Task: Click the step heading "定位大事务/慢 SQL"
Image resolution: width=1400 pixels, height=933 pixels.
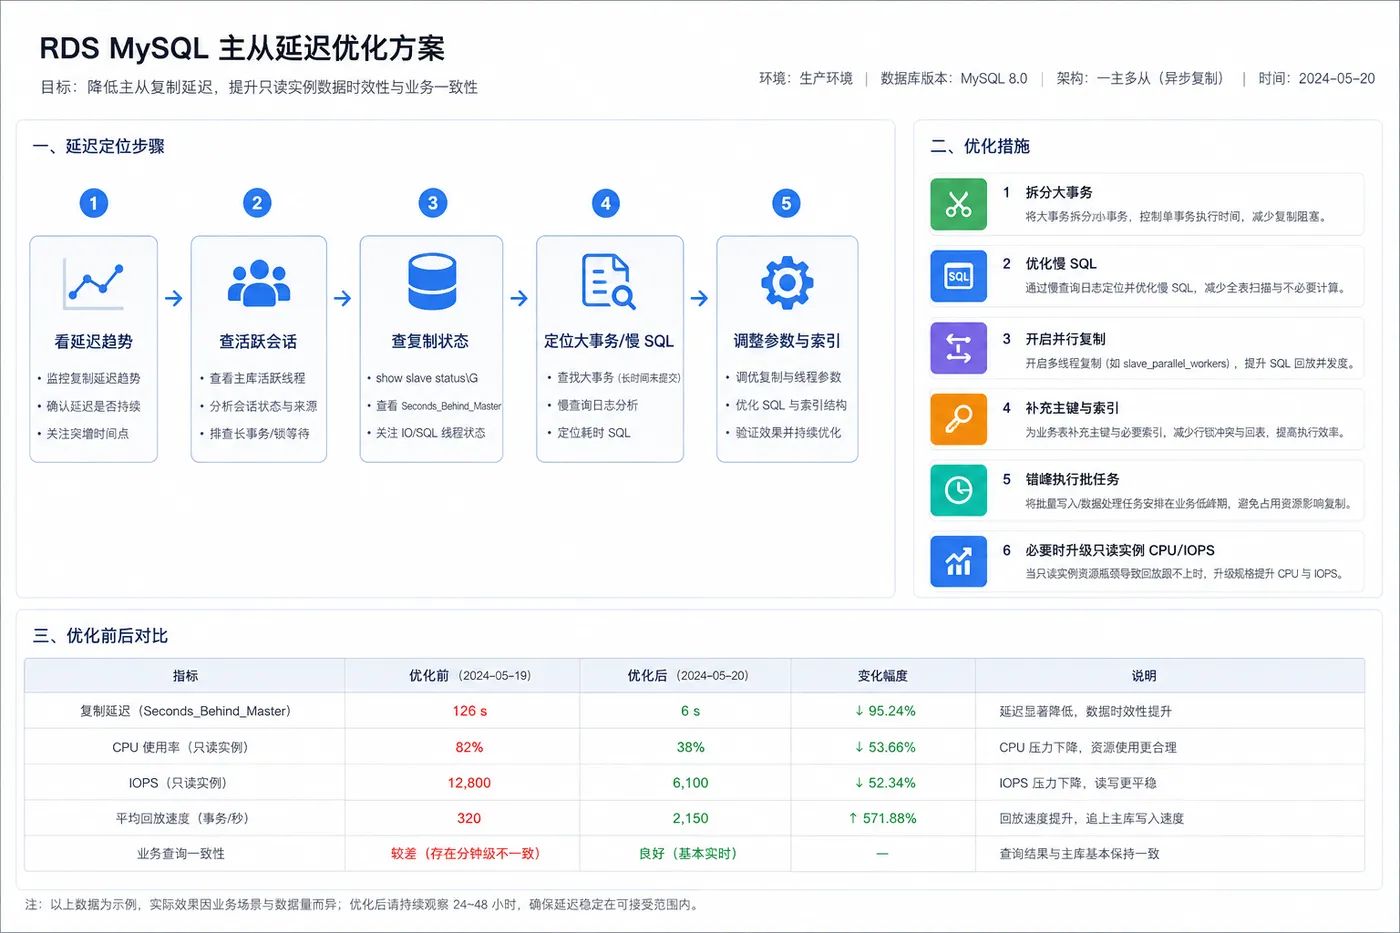Action: [609, 341]
